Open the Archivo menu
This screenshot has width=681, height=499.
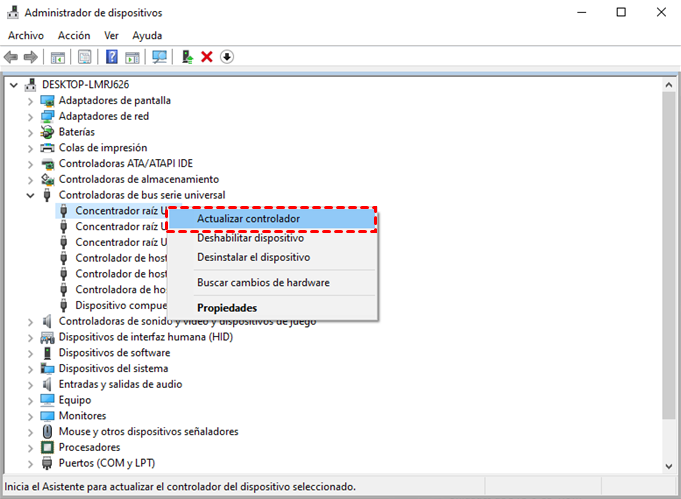pos(25,35)
